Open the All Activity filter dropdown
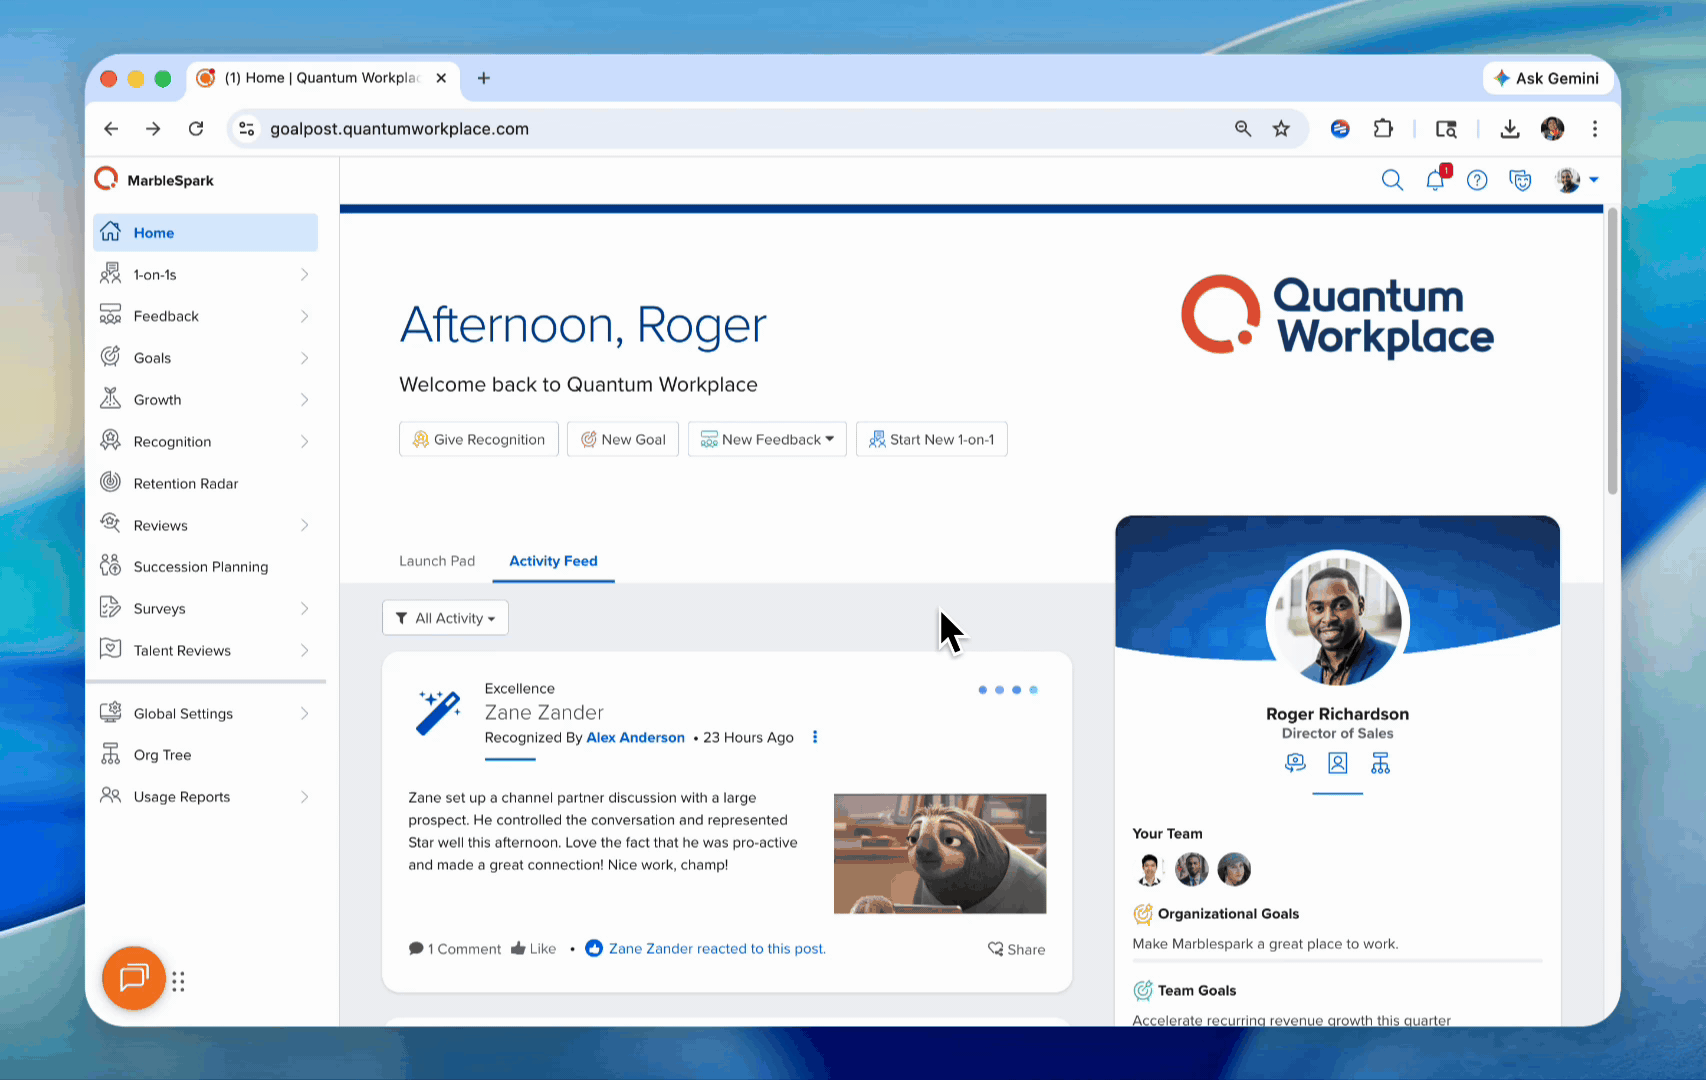This screenshot has width=1706, height=1080. point(445,617)
